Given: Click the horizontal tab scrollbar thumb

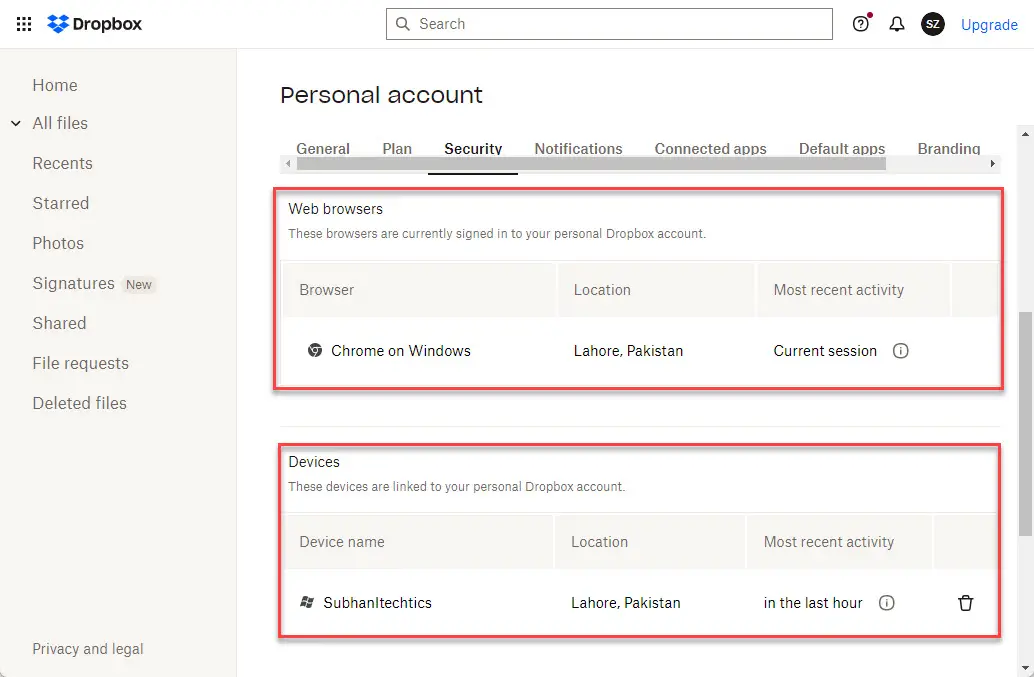Looking at the screenshot, I should click(591, 163).
